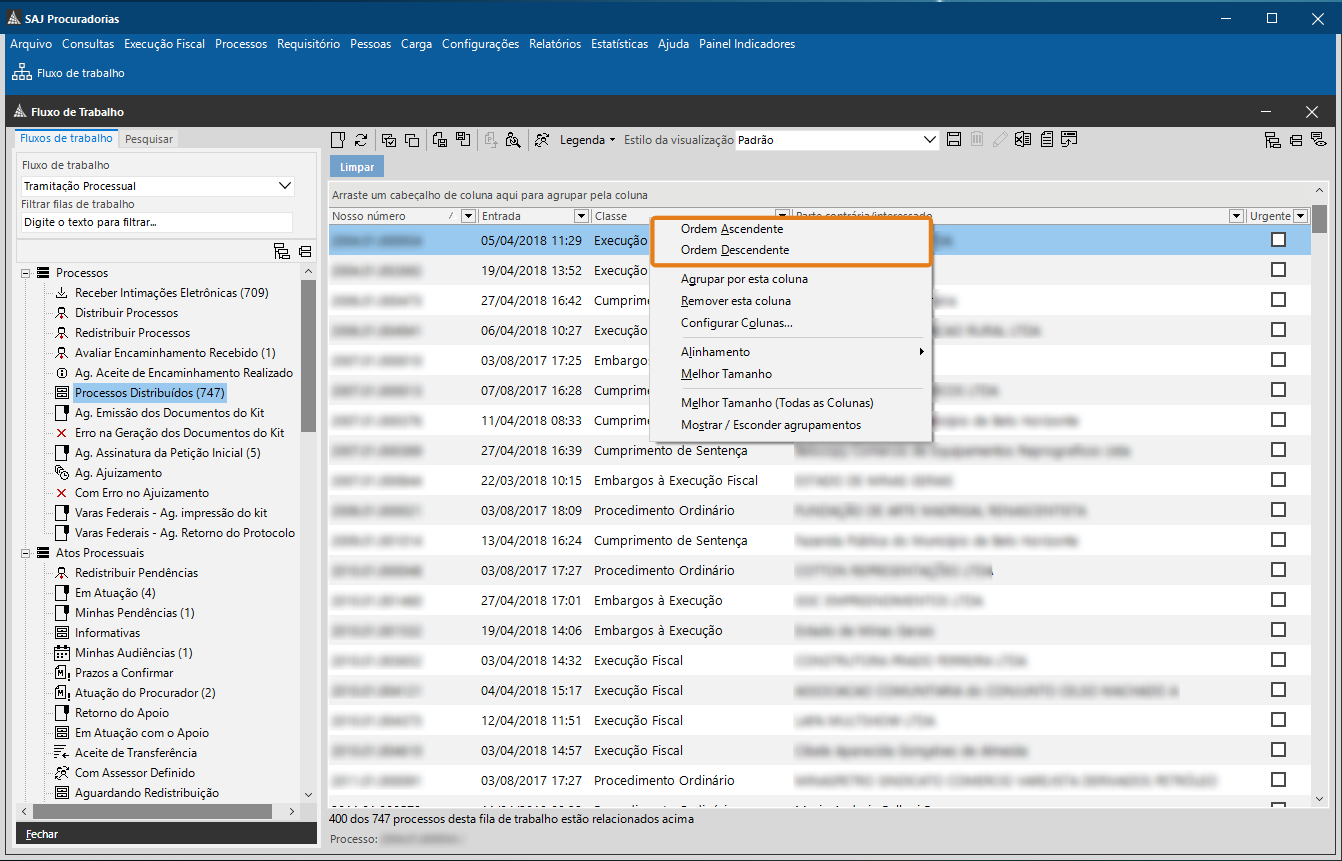Image resolution: width=1342 pixels, height=861 pixels.
Task: Open process search with the magnifier document icon
Action: point(513,140)
